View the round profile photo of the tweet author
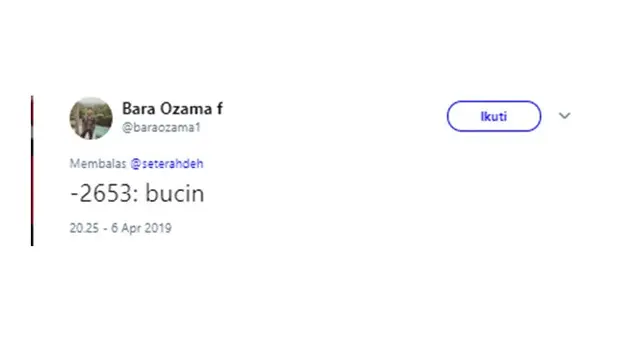This screenshot has width=640, height=360. tap(91, 118)
